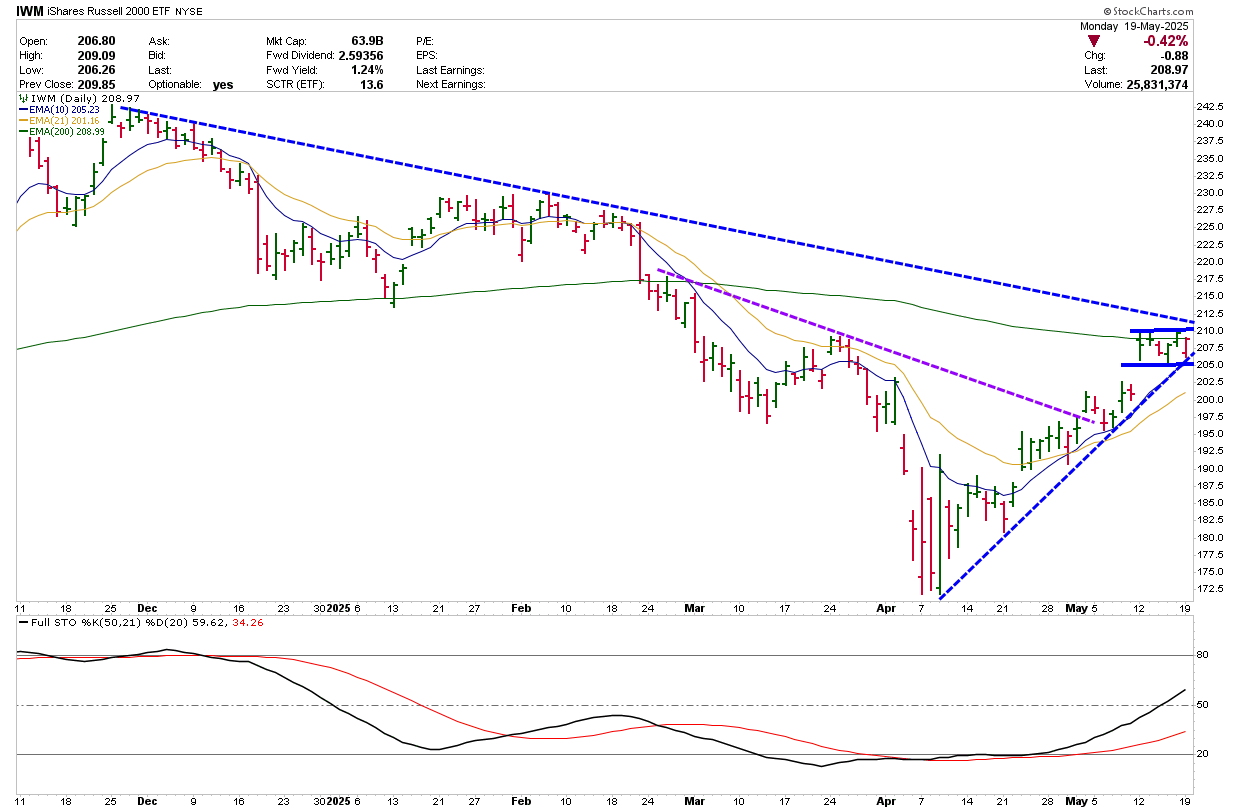Click the IWM (Daily) price legend label
Viewport: 1240px width, 810px height.
pos(62,100)
